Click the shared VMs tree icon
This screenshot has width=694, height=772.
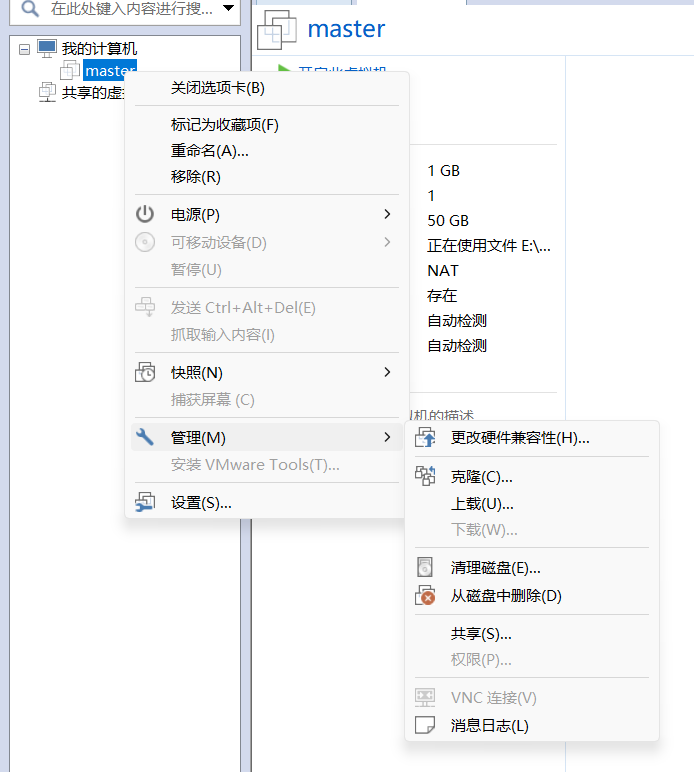[47, 92]
